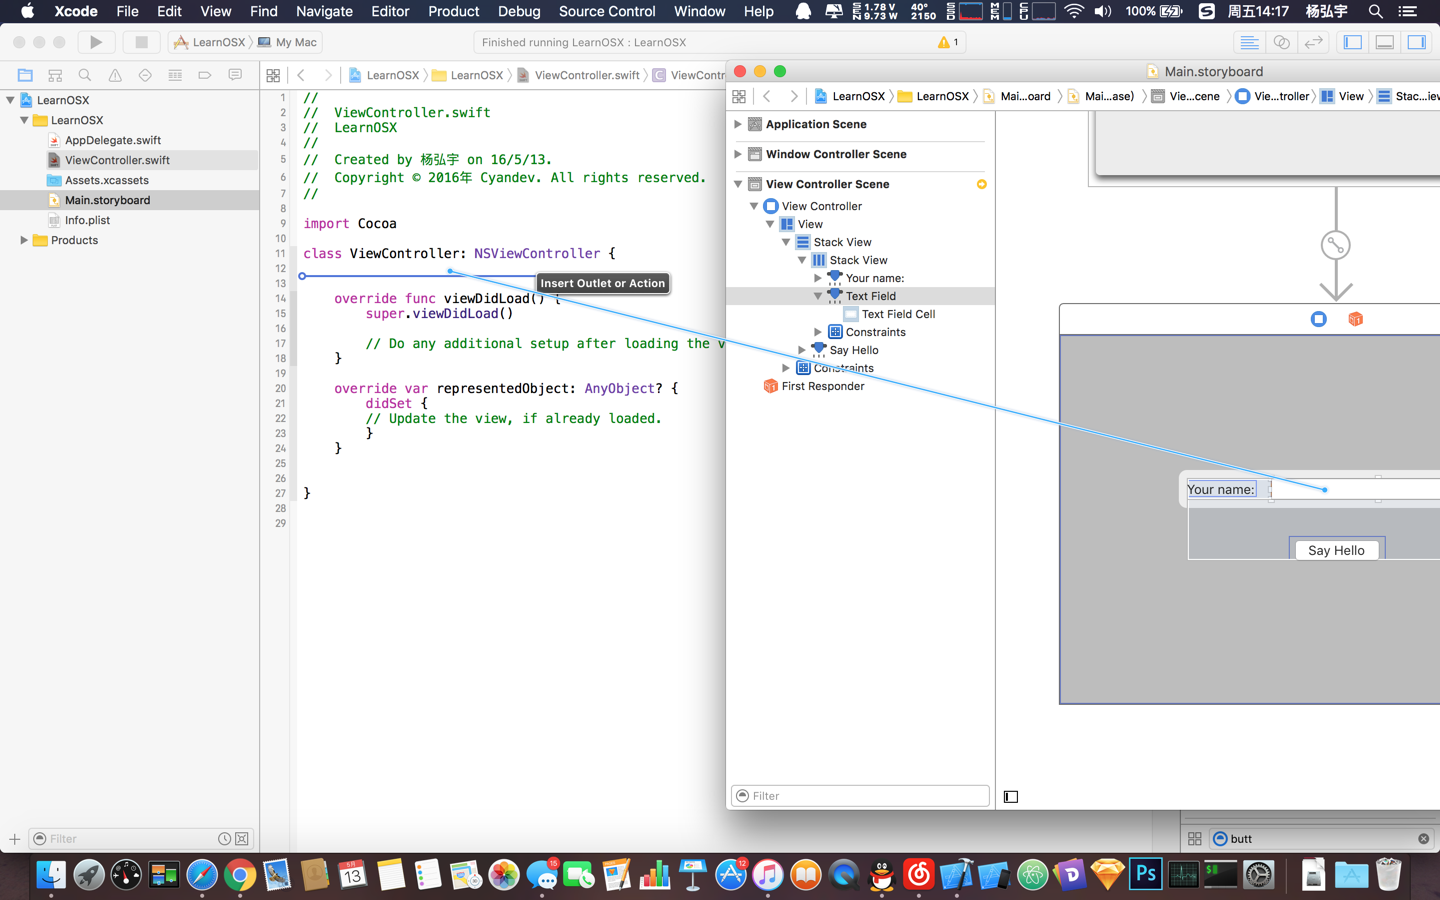Image resolution: width=1440 pixels, height=900 pixels.
Task: Expand the Products folder in navigator
Action: pyautogui.click(x=24, y=240)
